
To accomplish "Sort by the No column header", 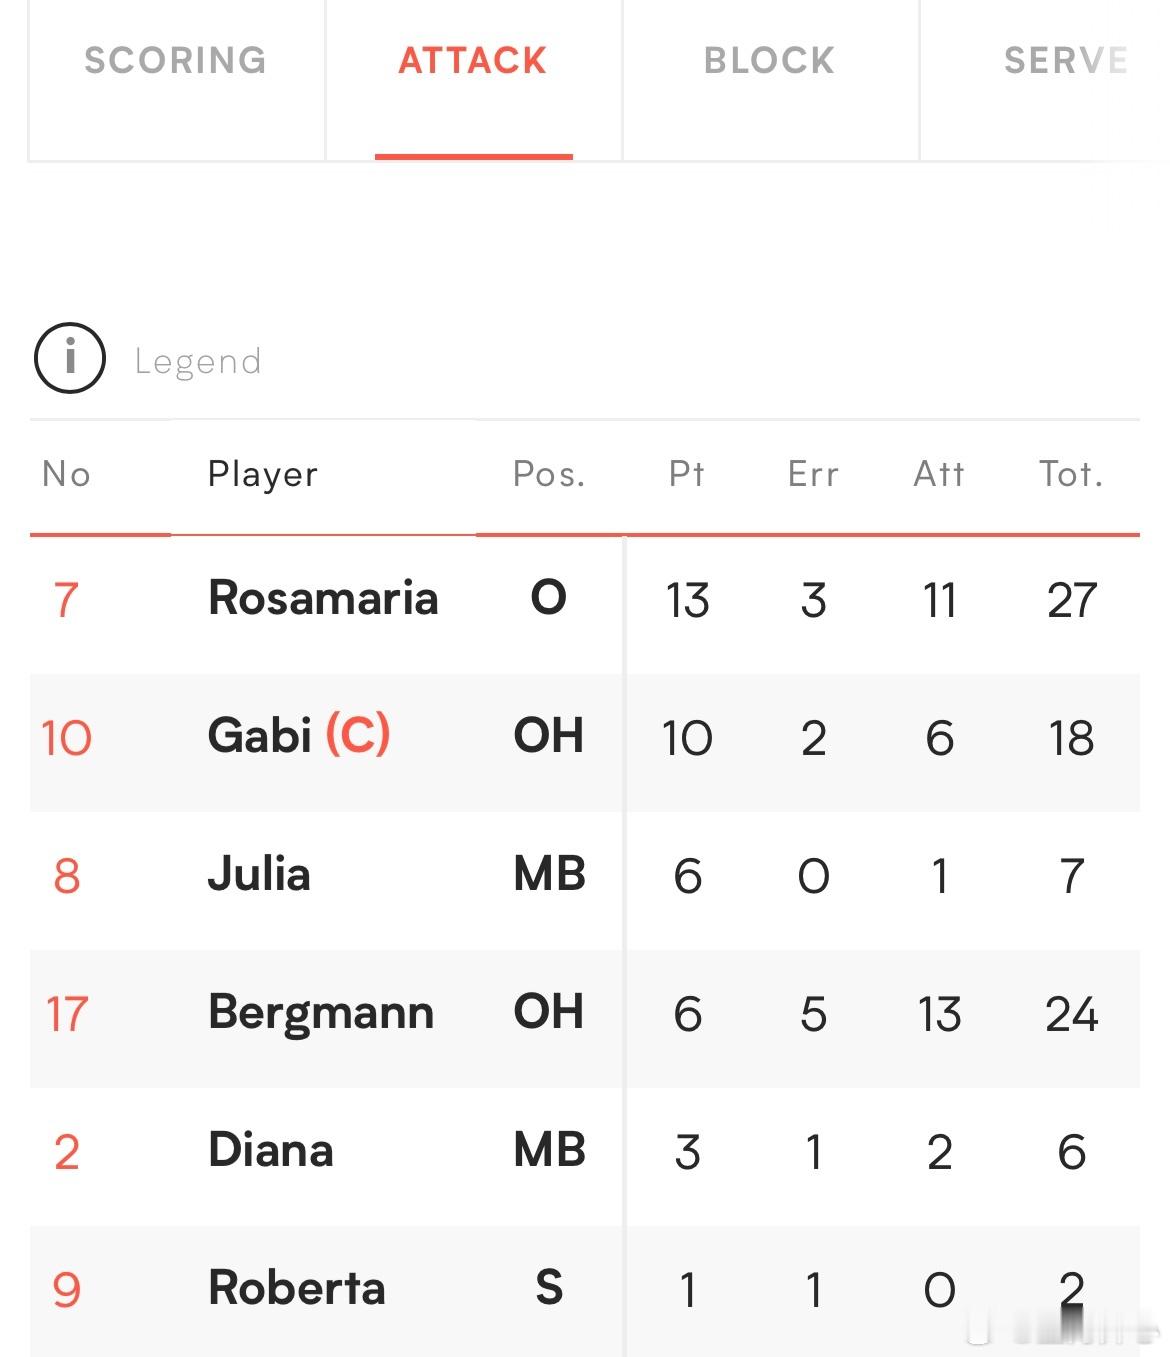I will (x=67, y=473).
